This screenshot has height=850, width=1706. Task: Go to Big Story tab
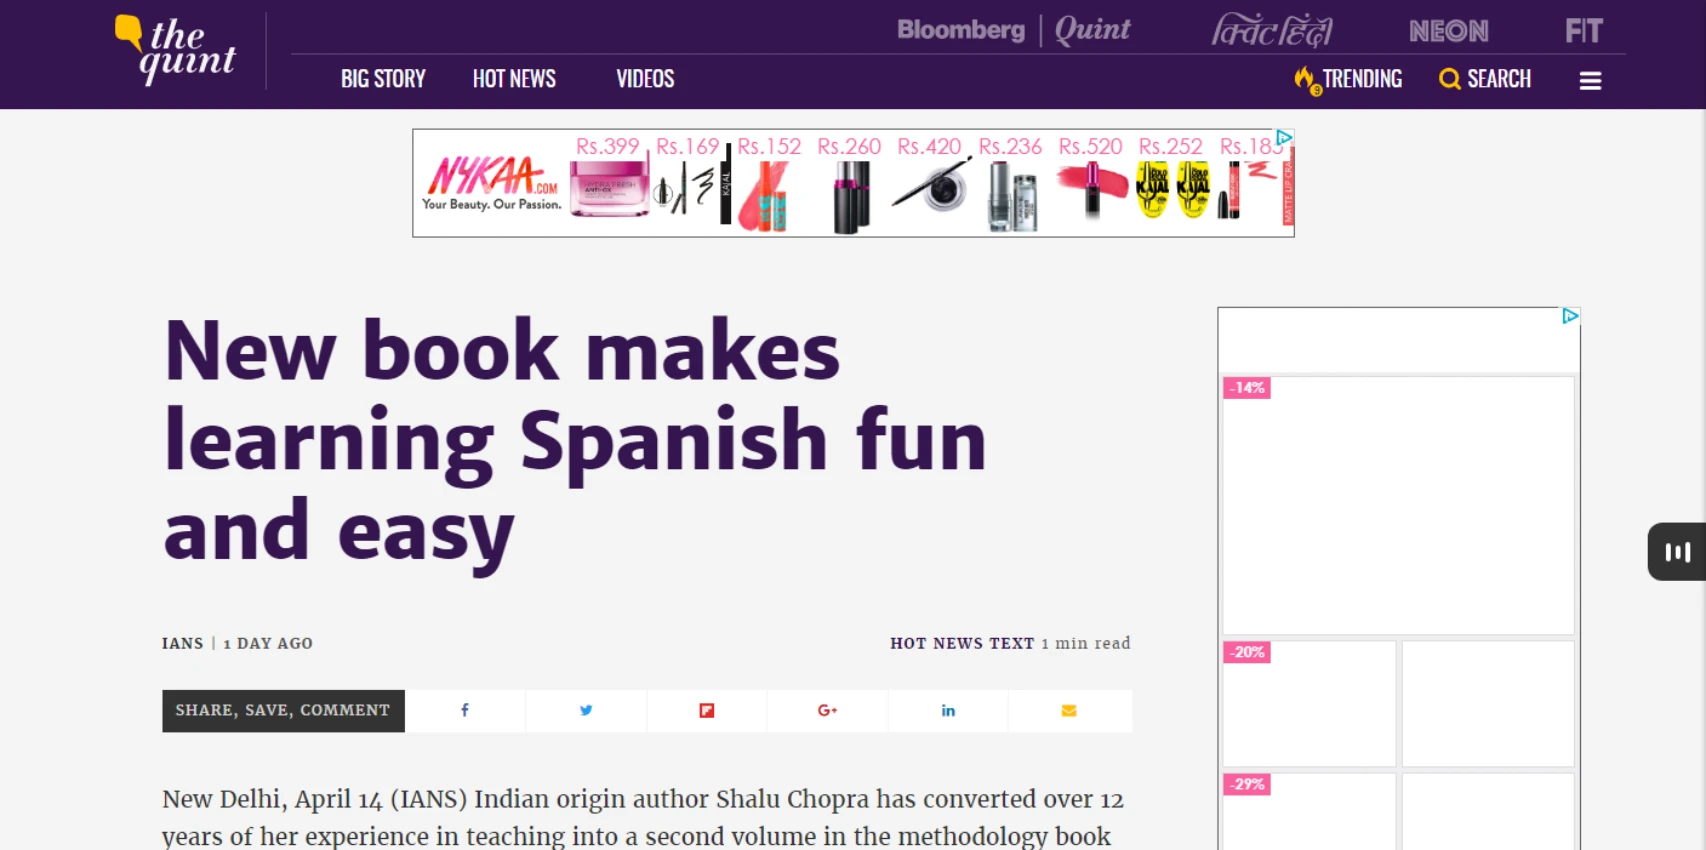tap(383, 79)
